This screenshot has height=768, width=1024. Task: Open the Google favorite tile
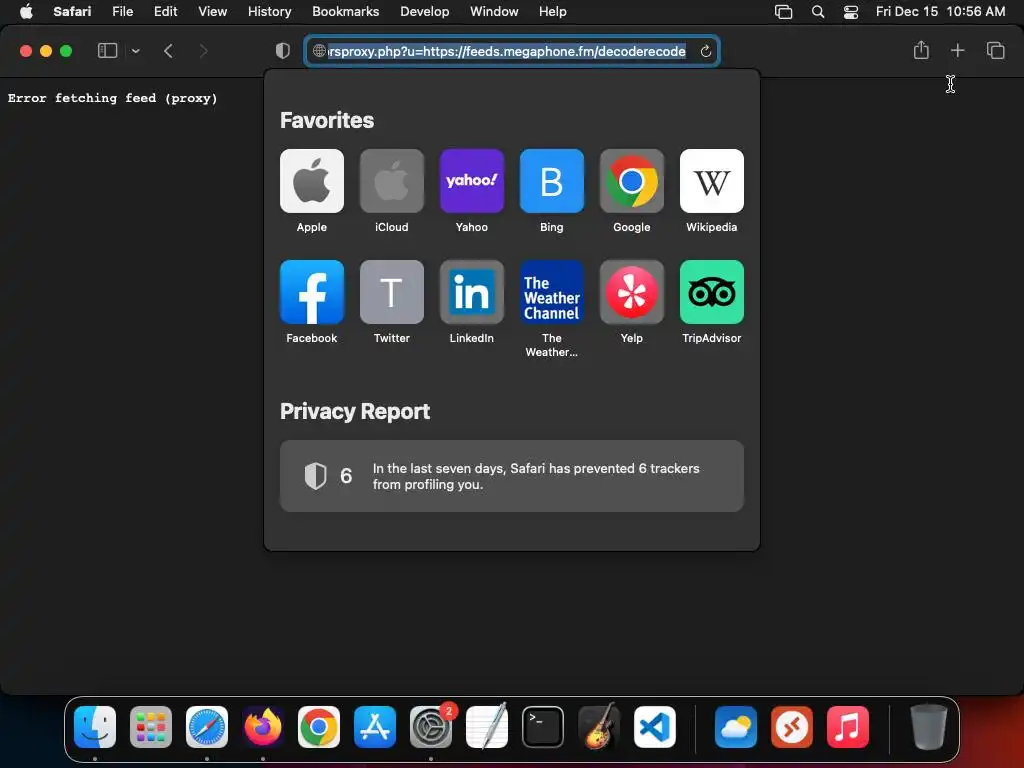(x=632, y=181)
